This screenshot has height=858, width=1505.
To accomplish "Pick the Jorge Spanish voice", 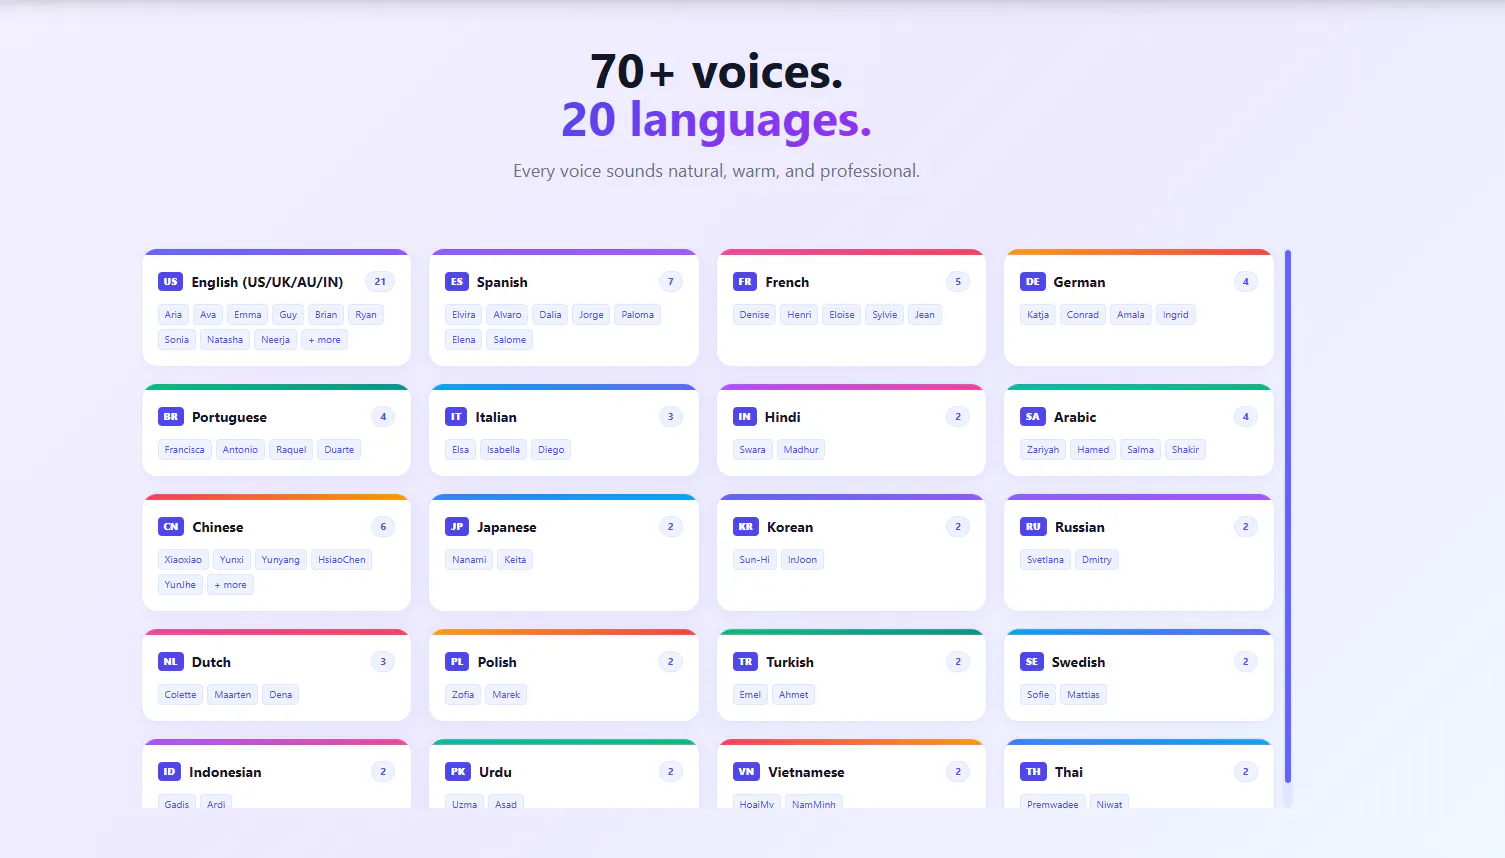I will coord(591,315).
